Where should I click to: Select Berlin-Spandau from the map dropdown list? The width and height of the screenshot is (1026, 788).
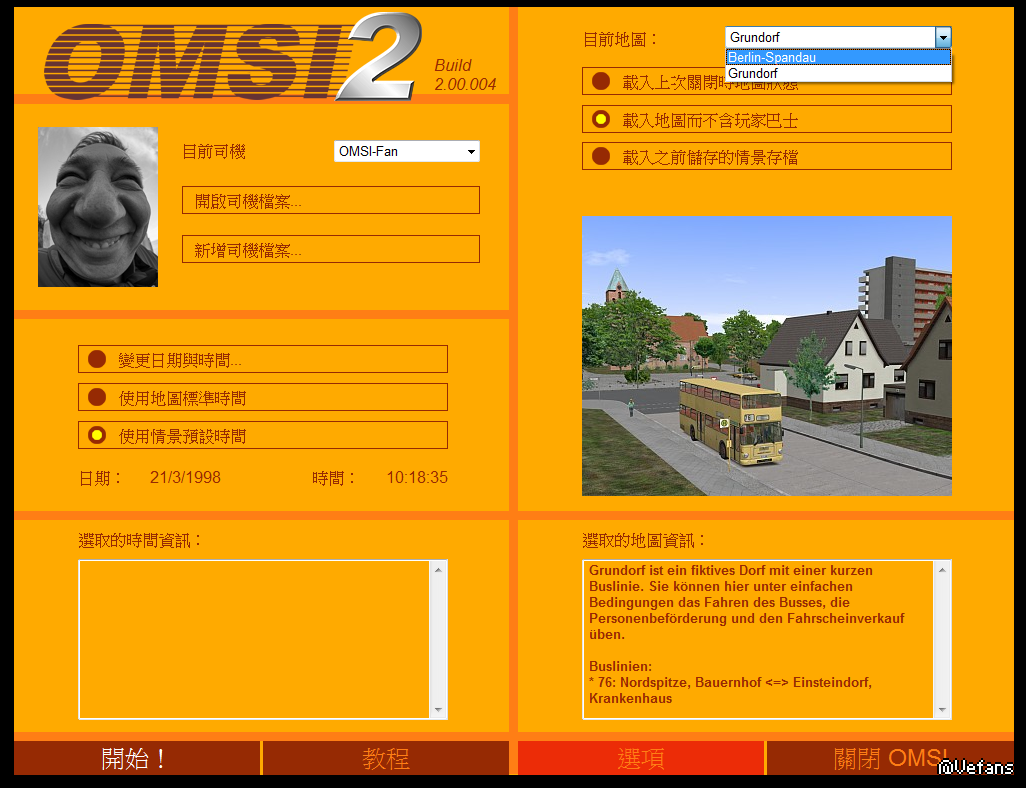tap(838, 58)
